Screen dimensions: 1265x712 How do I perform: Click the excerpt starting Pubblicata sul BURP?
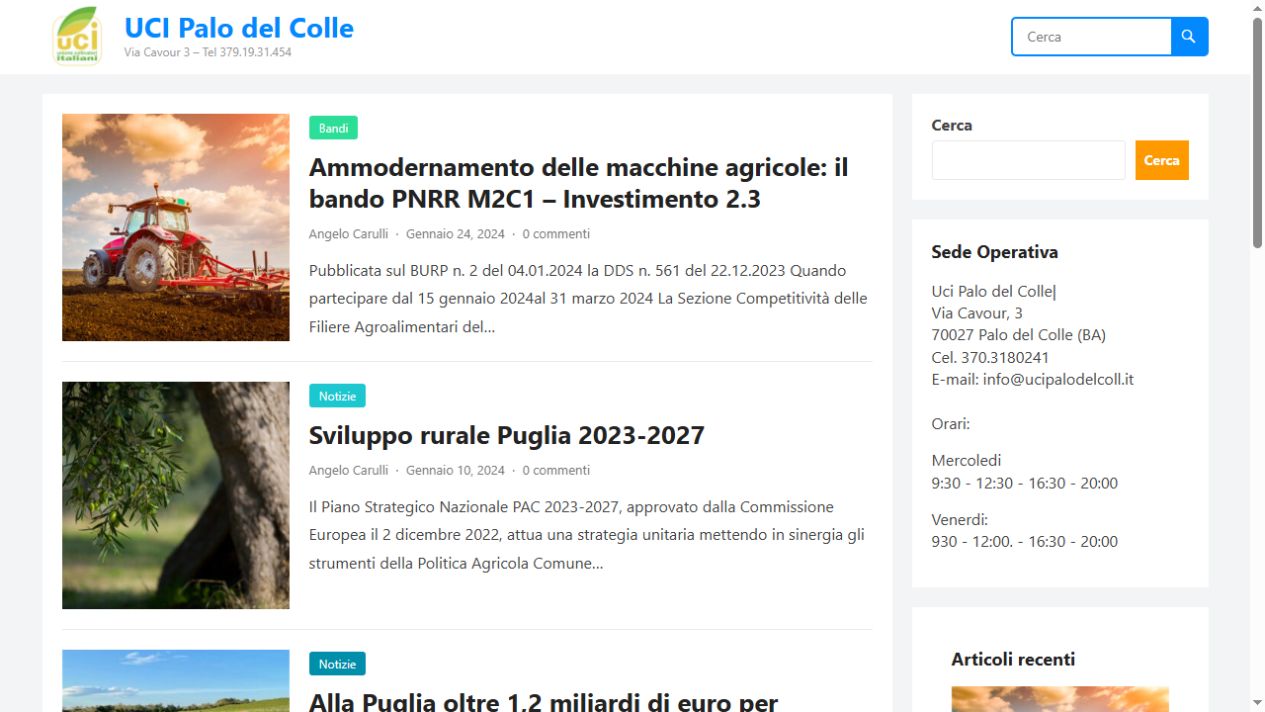(x=588, y=298)
